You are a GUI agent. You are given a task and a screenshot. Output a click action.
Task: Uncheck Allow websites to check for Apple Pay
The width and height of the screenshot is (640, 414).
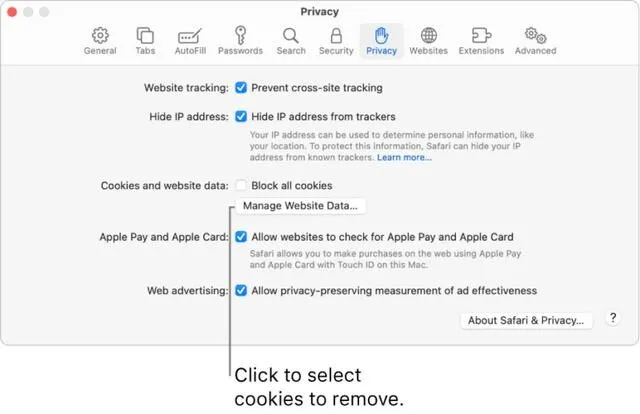coord(241,237)
